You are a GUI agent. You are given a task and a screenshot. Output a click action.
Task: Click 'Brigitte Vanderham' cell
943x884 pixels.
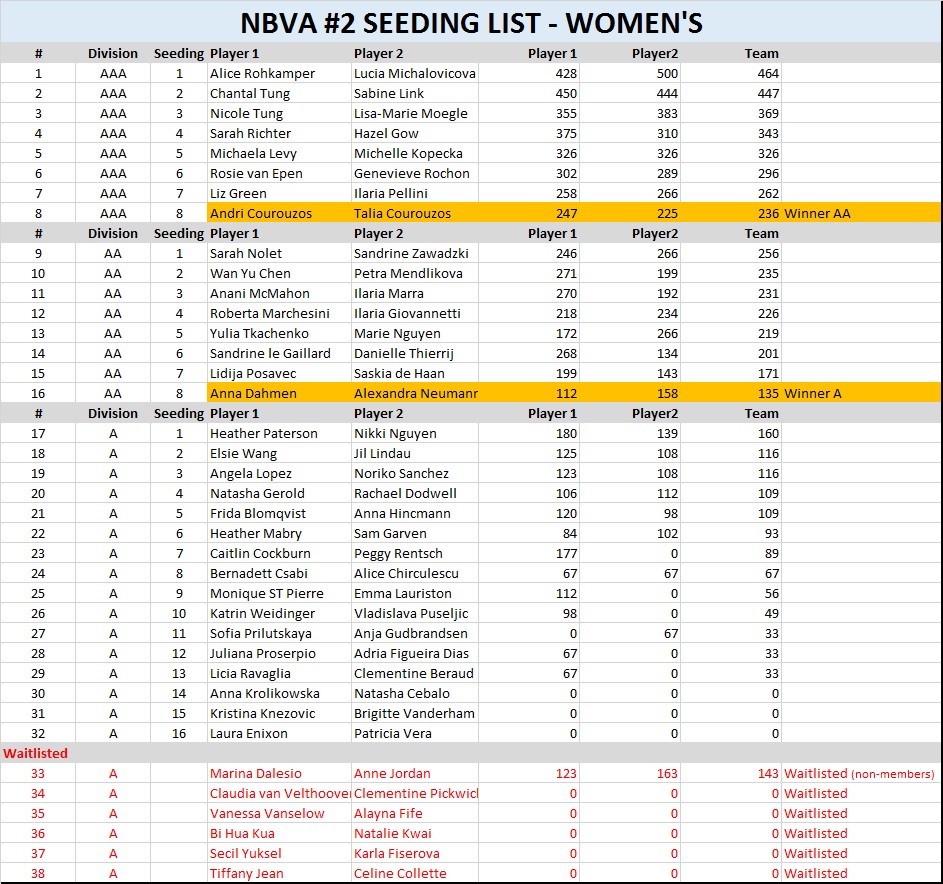(x=415, y=713)
